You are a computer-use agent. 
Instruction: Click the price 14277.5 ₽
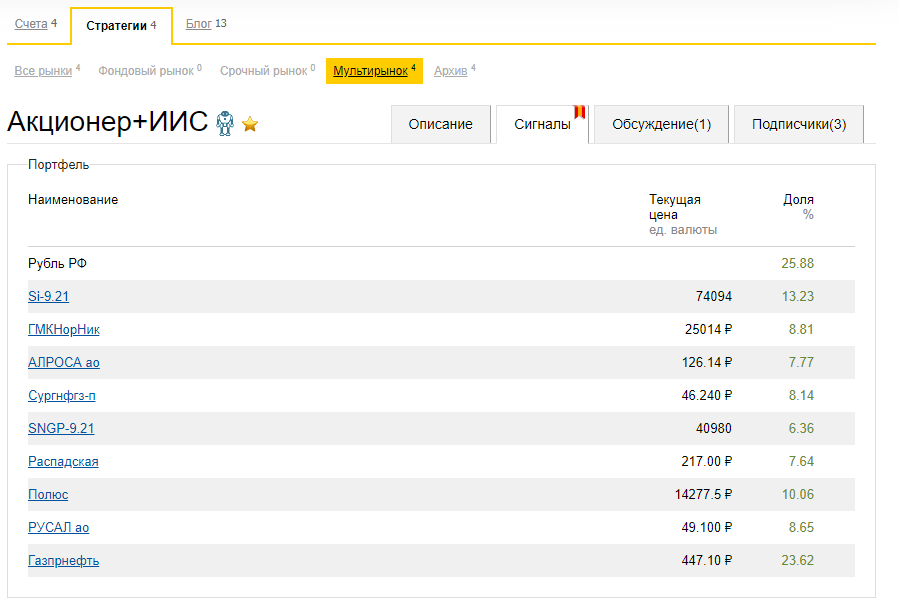pyautogui.click(x=703, y=494)
